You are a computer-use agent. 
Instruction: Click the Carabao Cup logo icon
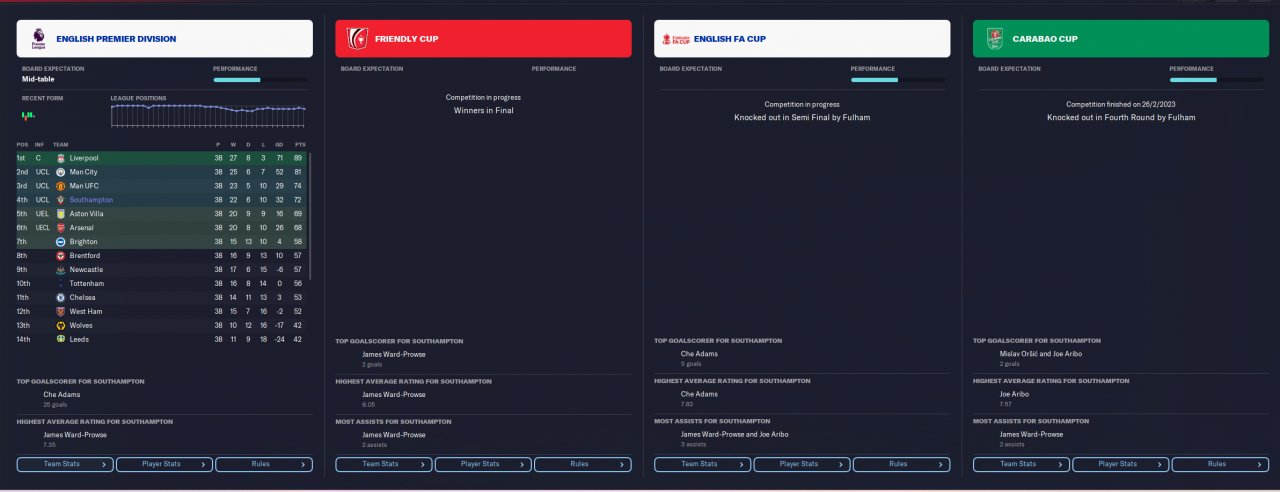(994, 39)
